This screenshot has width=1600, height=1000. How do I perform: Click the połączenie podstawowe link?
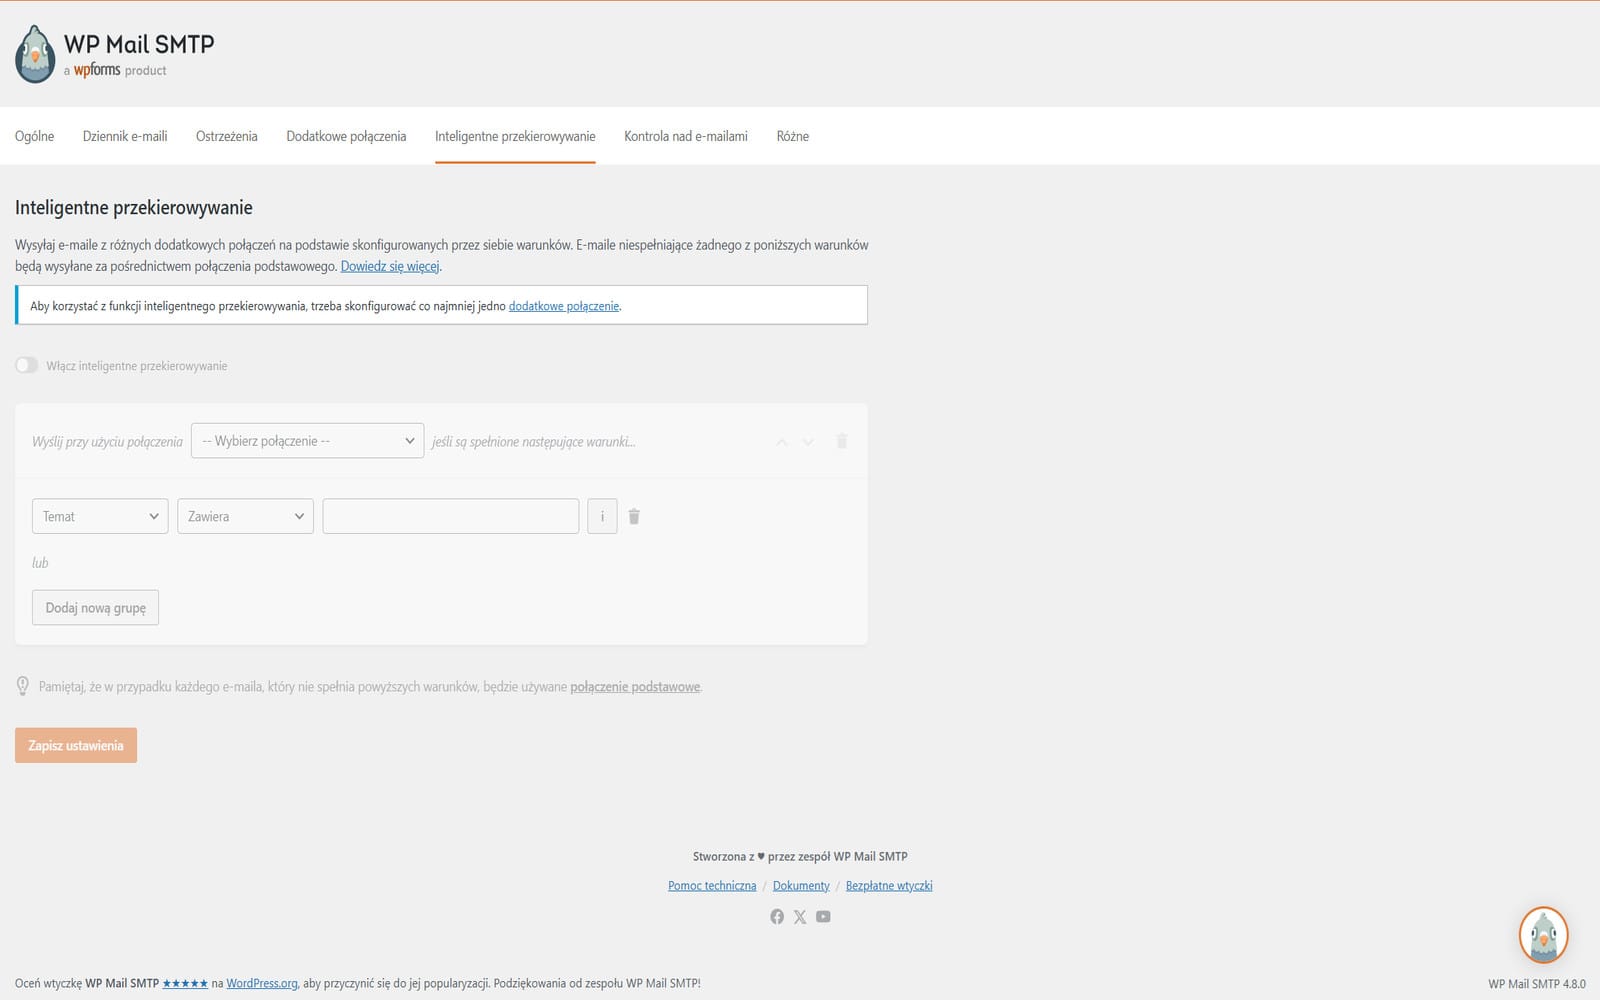pos(635,687)
